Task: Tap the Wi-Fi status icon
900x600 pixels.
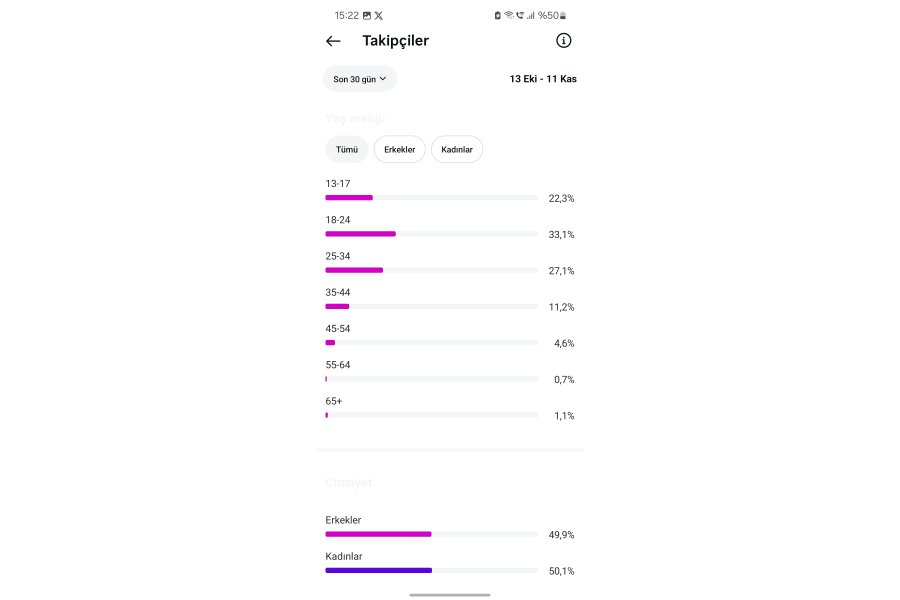Action: point(509,16)
